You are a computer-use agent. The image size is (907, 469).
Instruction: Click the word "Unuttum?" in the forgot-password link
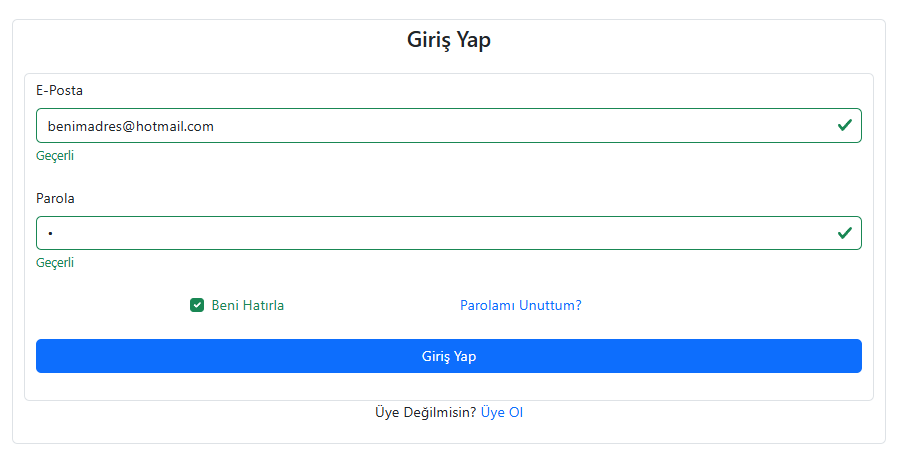[550, 305]
